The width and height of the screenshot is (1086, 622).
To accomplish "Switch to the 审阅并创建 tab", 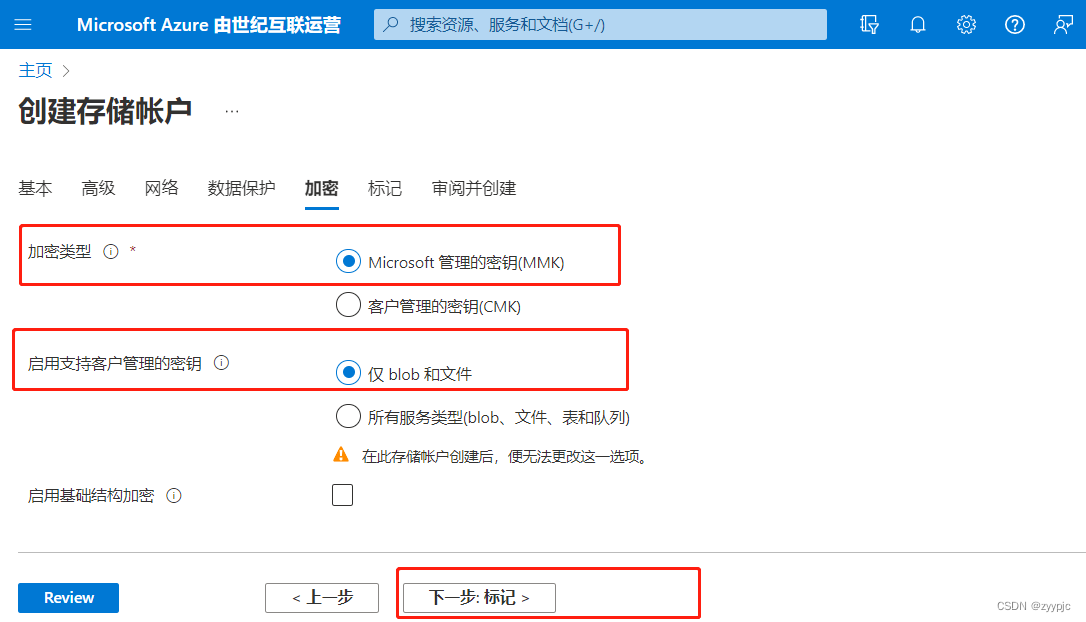I will click(x=474, y=188).
